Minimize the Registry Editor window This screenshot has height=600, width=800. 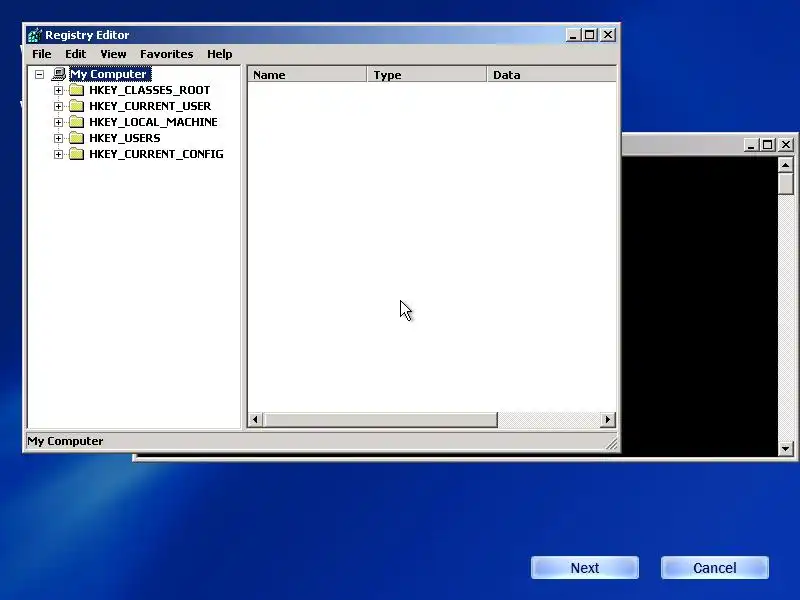573,35
